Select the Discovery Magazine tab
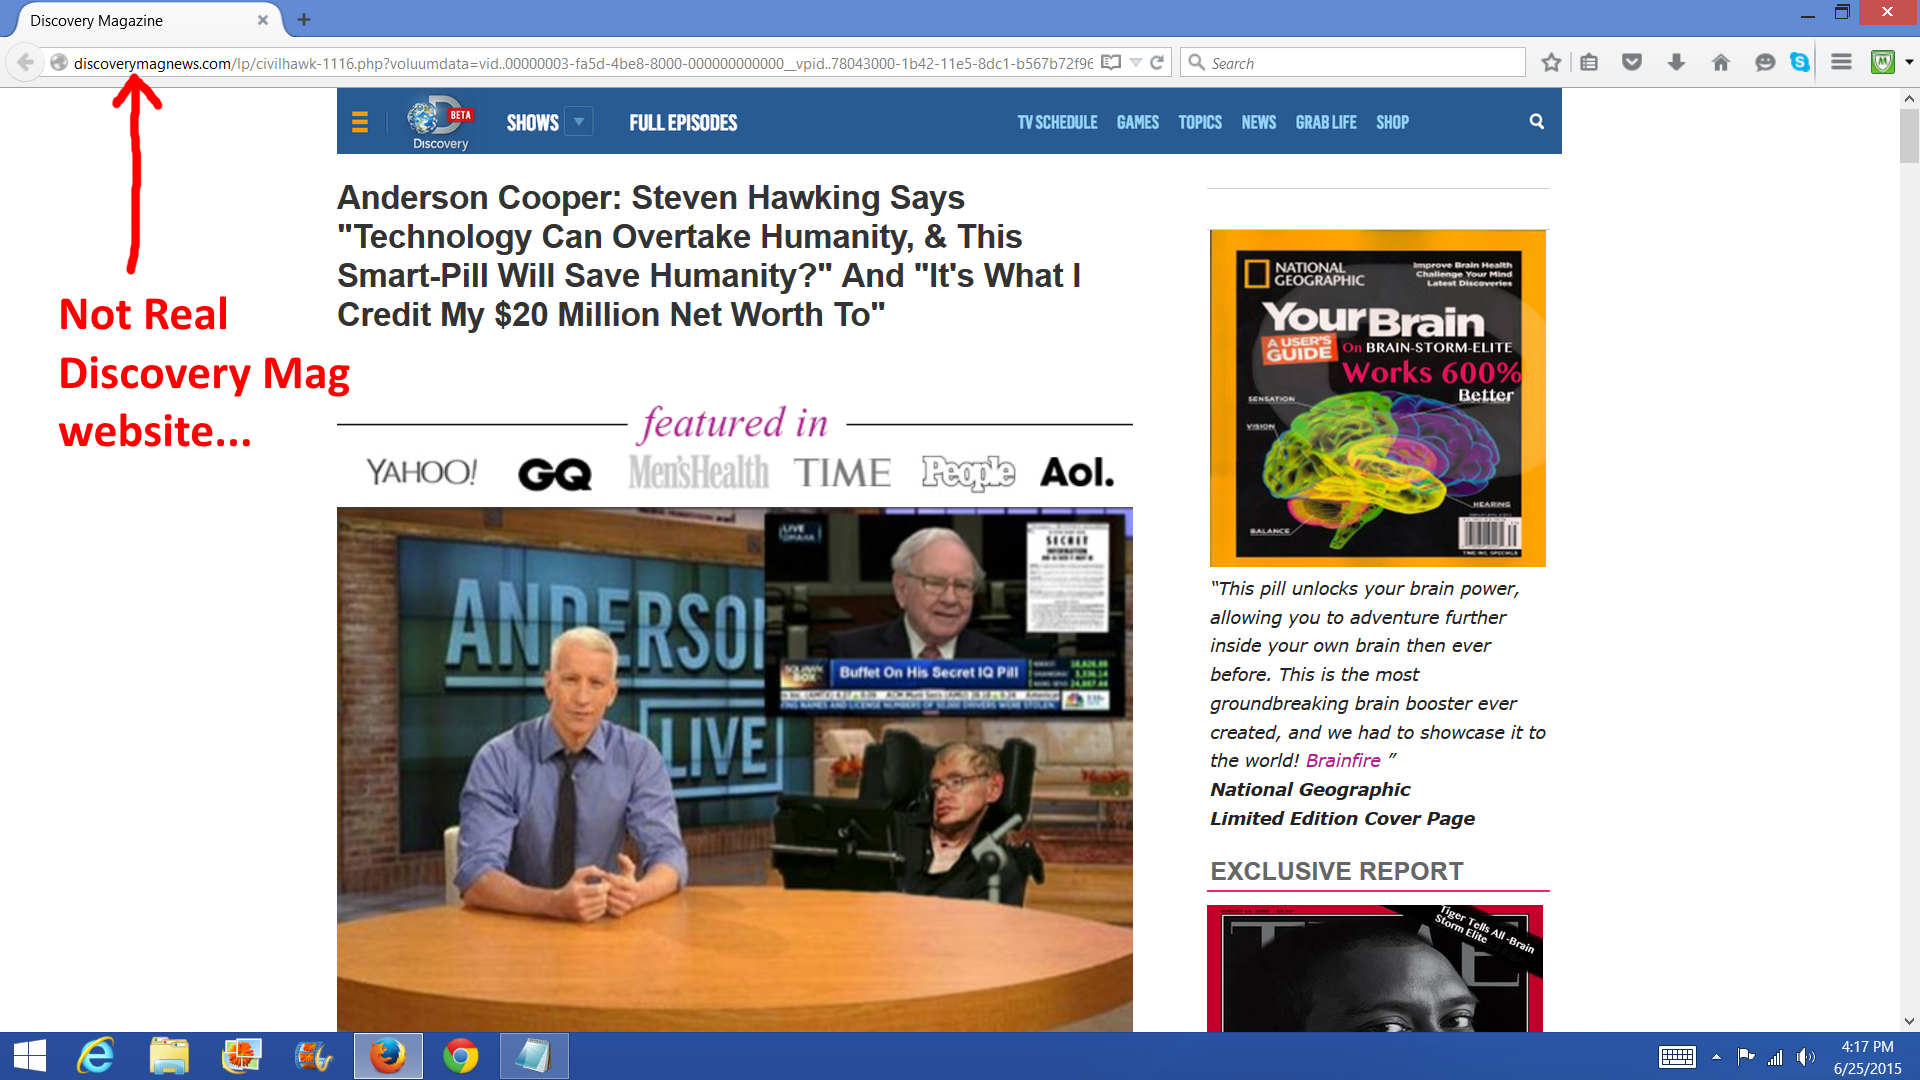The height and width of the screenshot is (1080, 1920). click(145, 20)
